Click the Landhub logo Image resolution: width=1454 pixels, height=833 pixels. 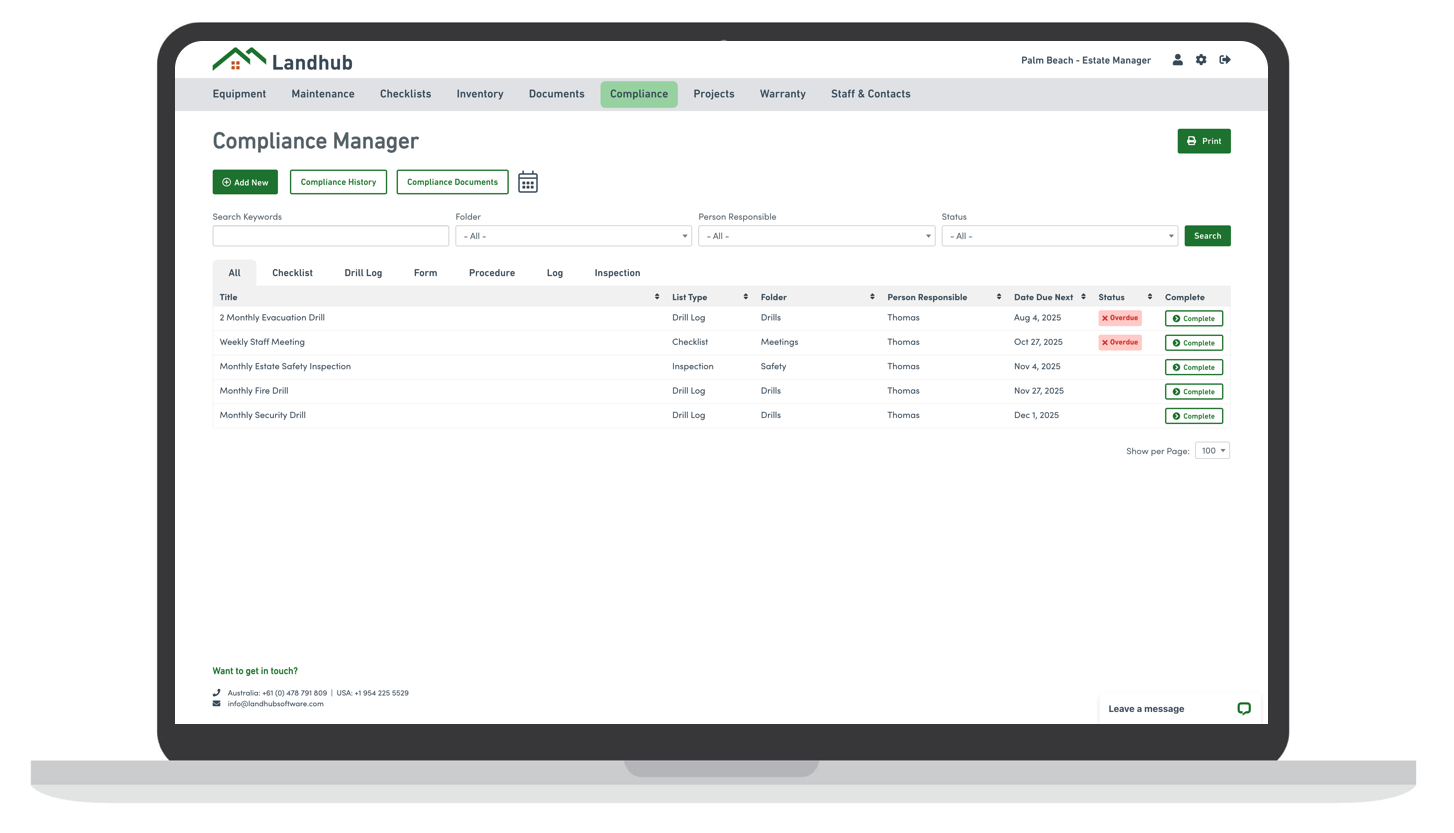(282, 61)
